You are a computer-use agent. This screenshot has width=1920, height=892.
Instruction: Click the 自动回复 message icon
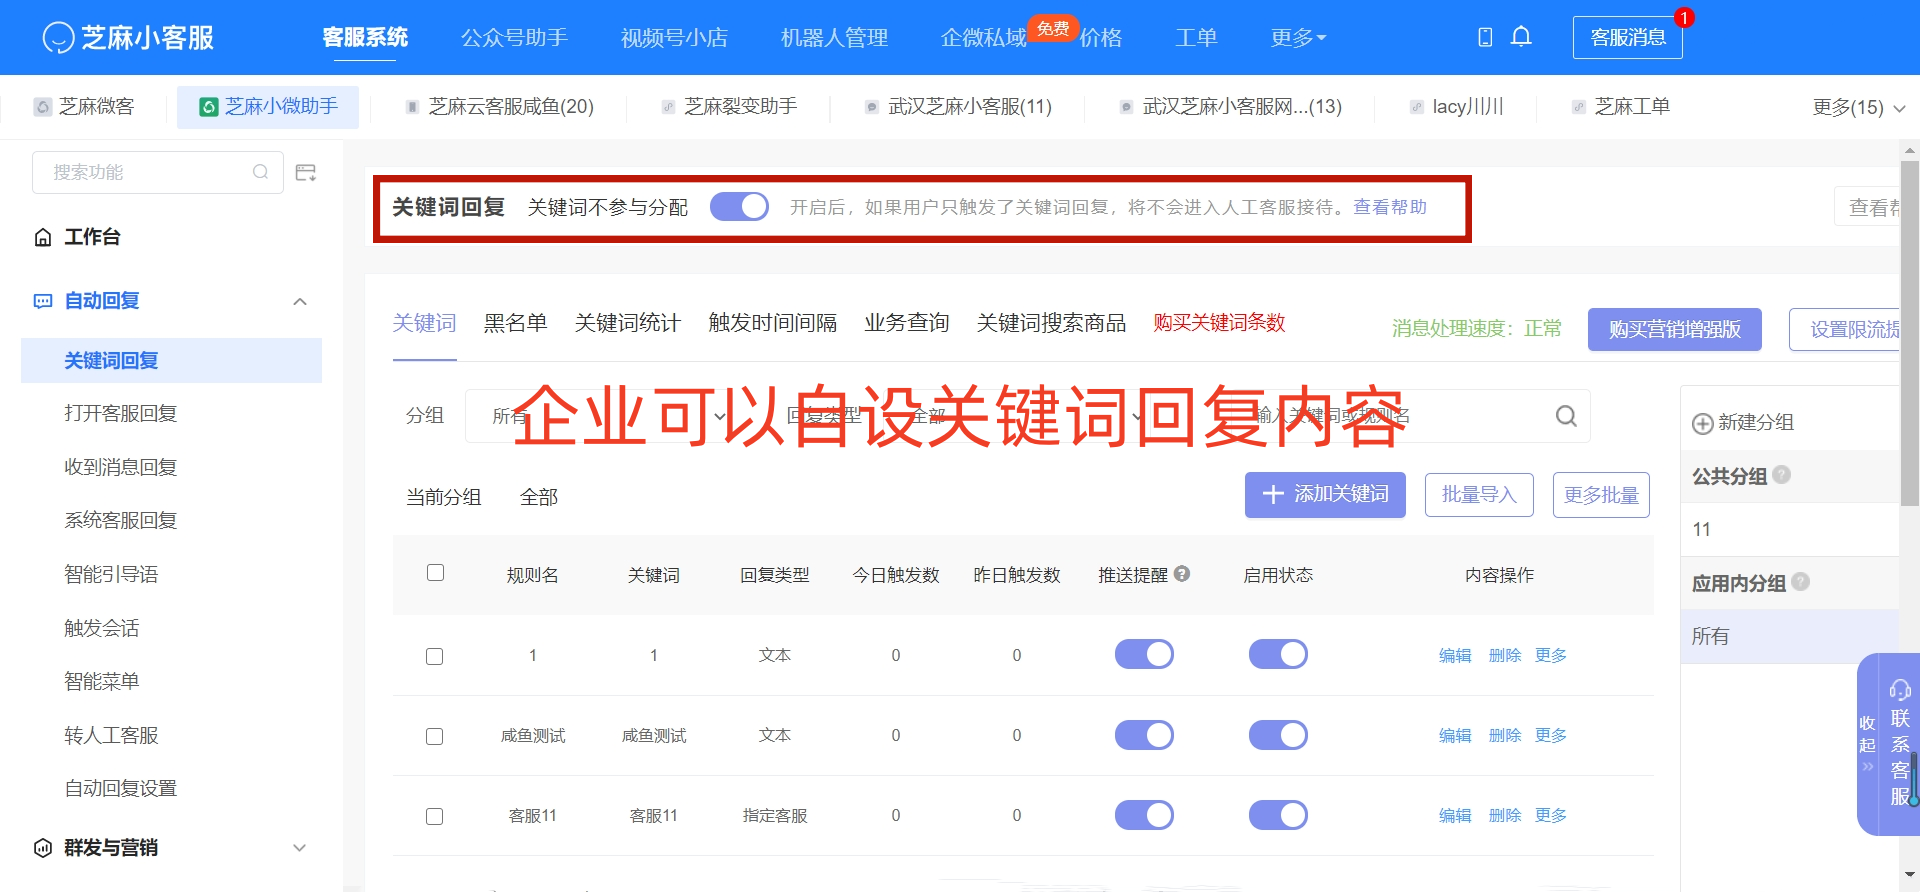coord(43,301)
